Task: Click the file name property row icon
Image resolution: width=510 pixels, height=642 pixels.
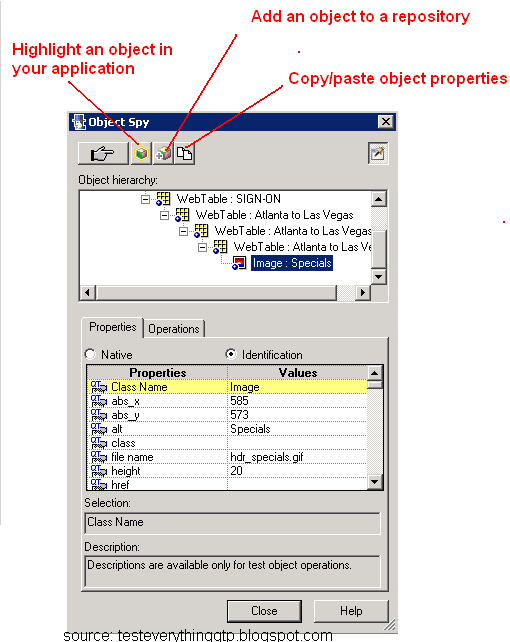Action: pos(99,457)
